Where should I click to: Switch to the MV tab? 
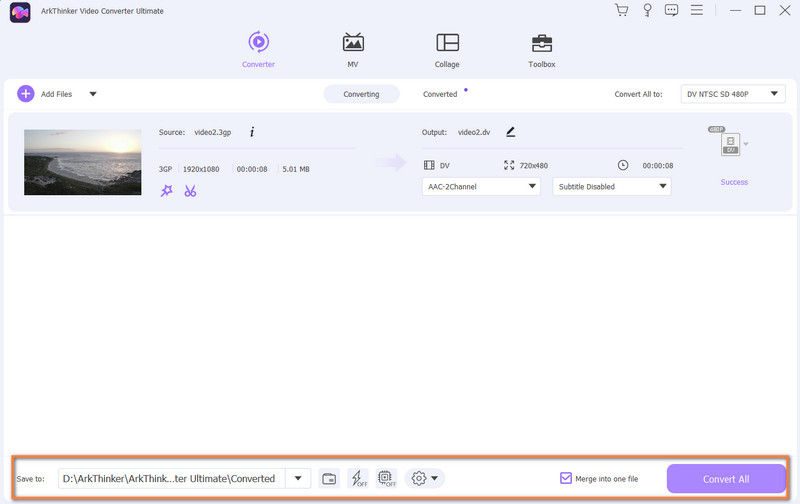353,49
